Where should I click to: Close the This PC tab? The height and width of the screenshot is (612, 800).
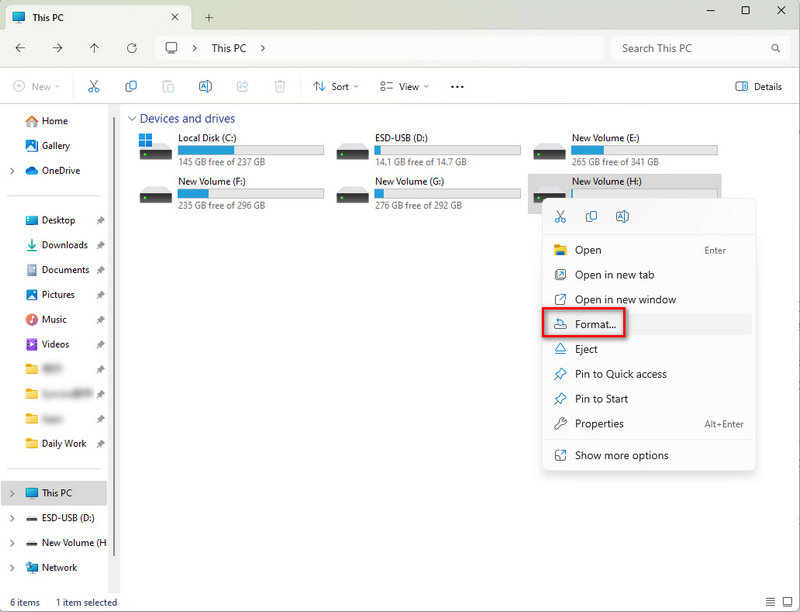(174, 17)
